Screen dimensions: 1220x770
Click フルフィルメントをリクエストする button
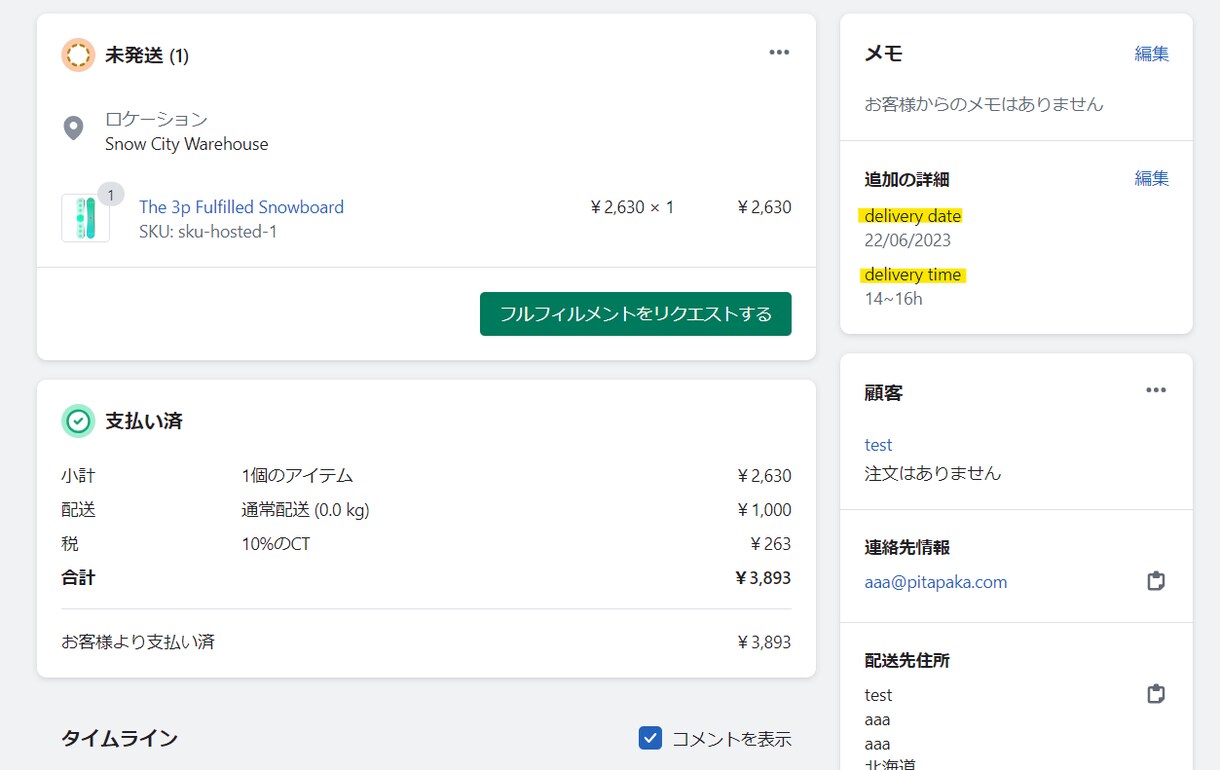point(635,314)
